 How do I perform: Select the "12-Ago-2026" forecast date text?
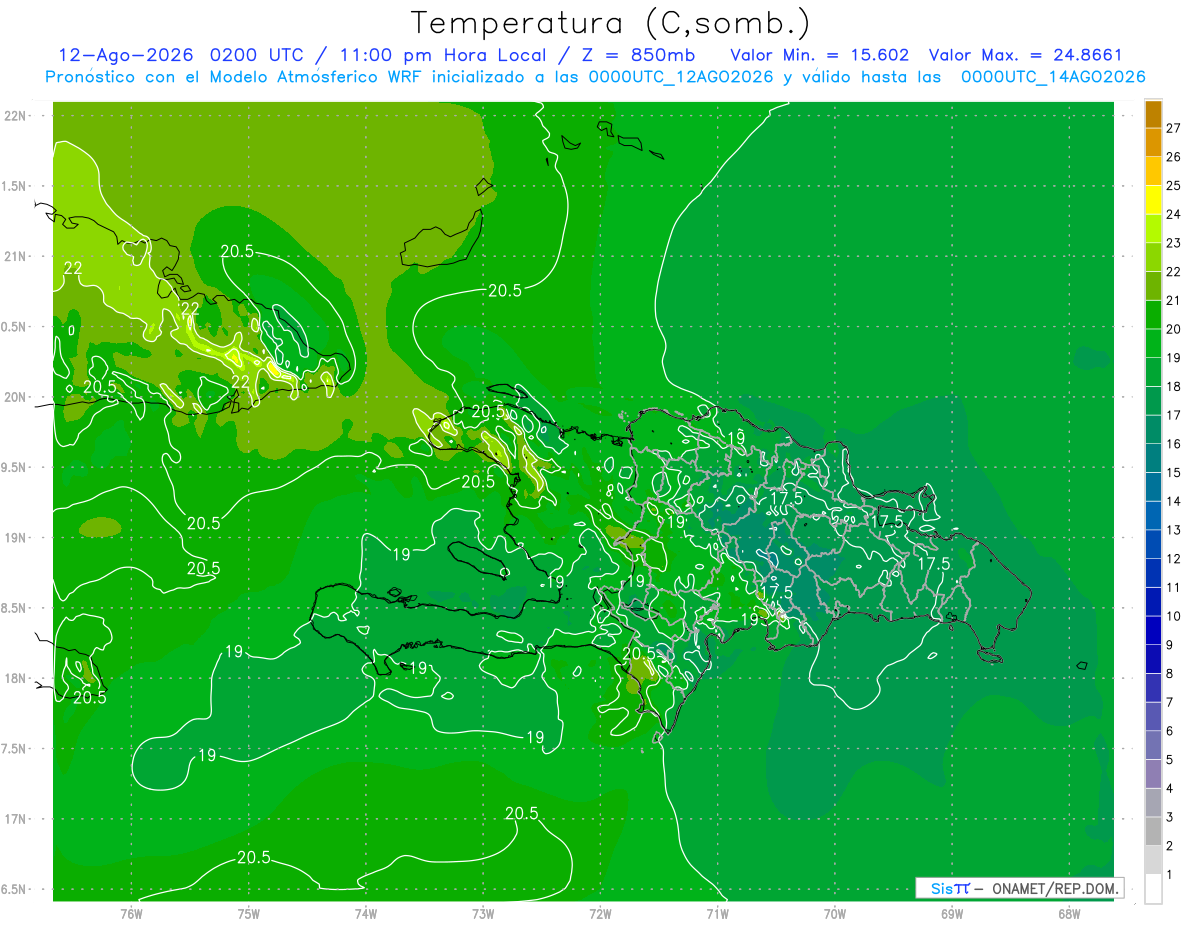pos(128,55)
